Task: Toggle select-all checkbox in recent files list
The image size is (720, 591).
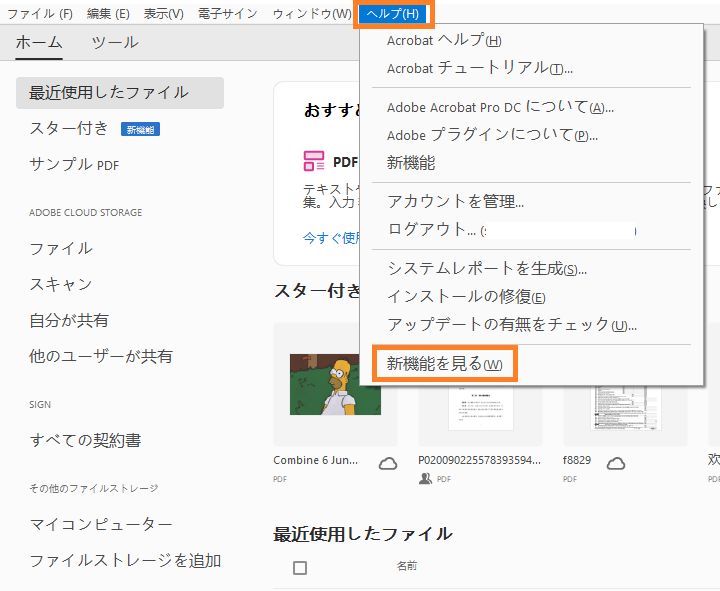Action: point(300,568)
